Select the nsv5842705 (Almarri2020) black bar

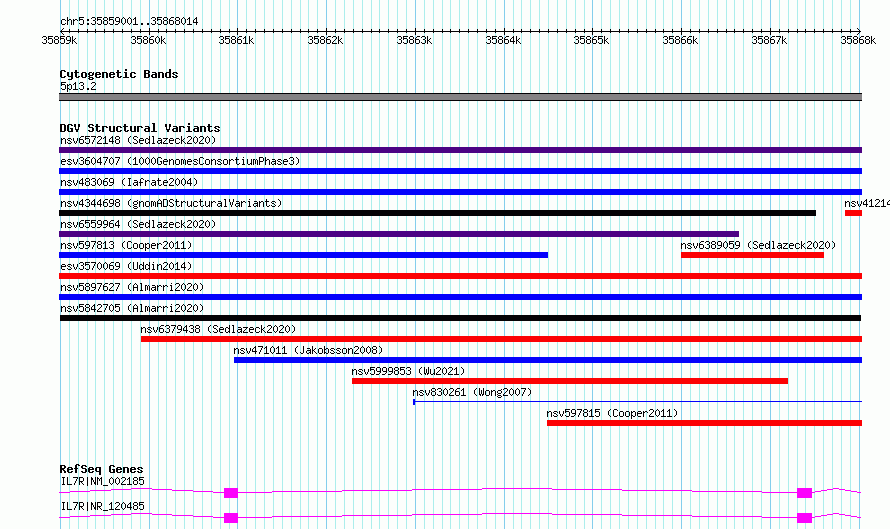(x=460, y=318)
